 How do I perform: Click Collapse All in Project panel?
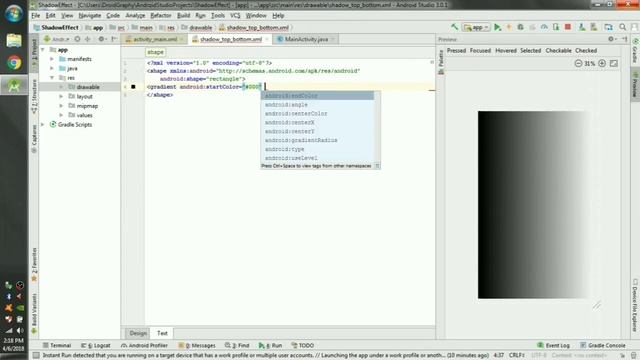click(x=87, y=39)
